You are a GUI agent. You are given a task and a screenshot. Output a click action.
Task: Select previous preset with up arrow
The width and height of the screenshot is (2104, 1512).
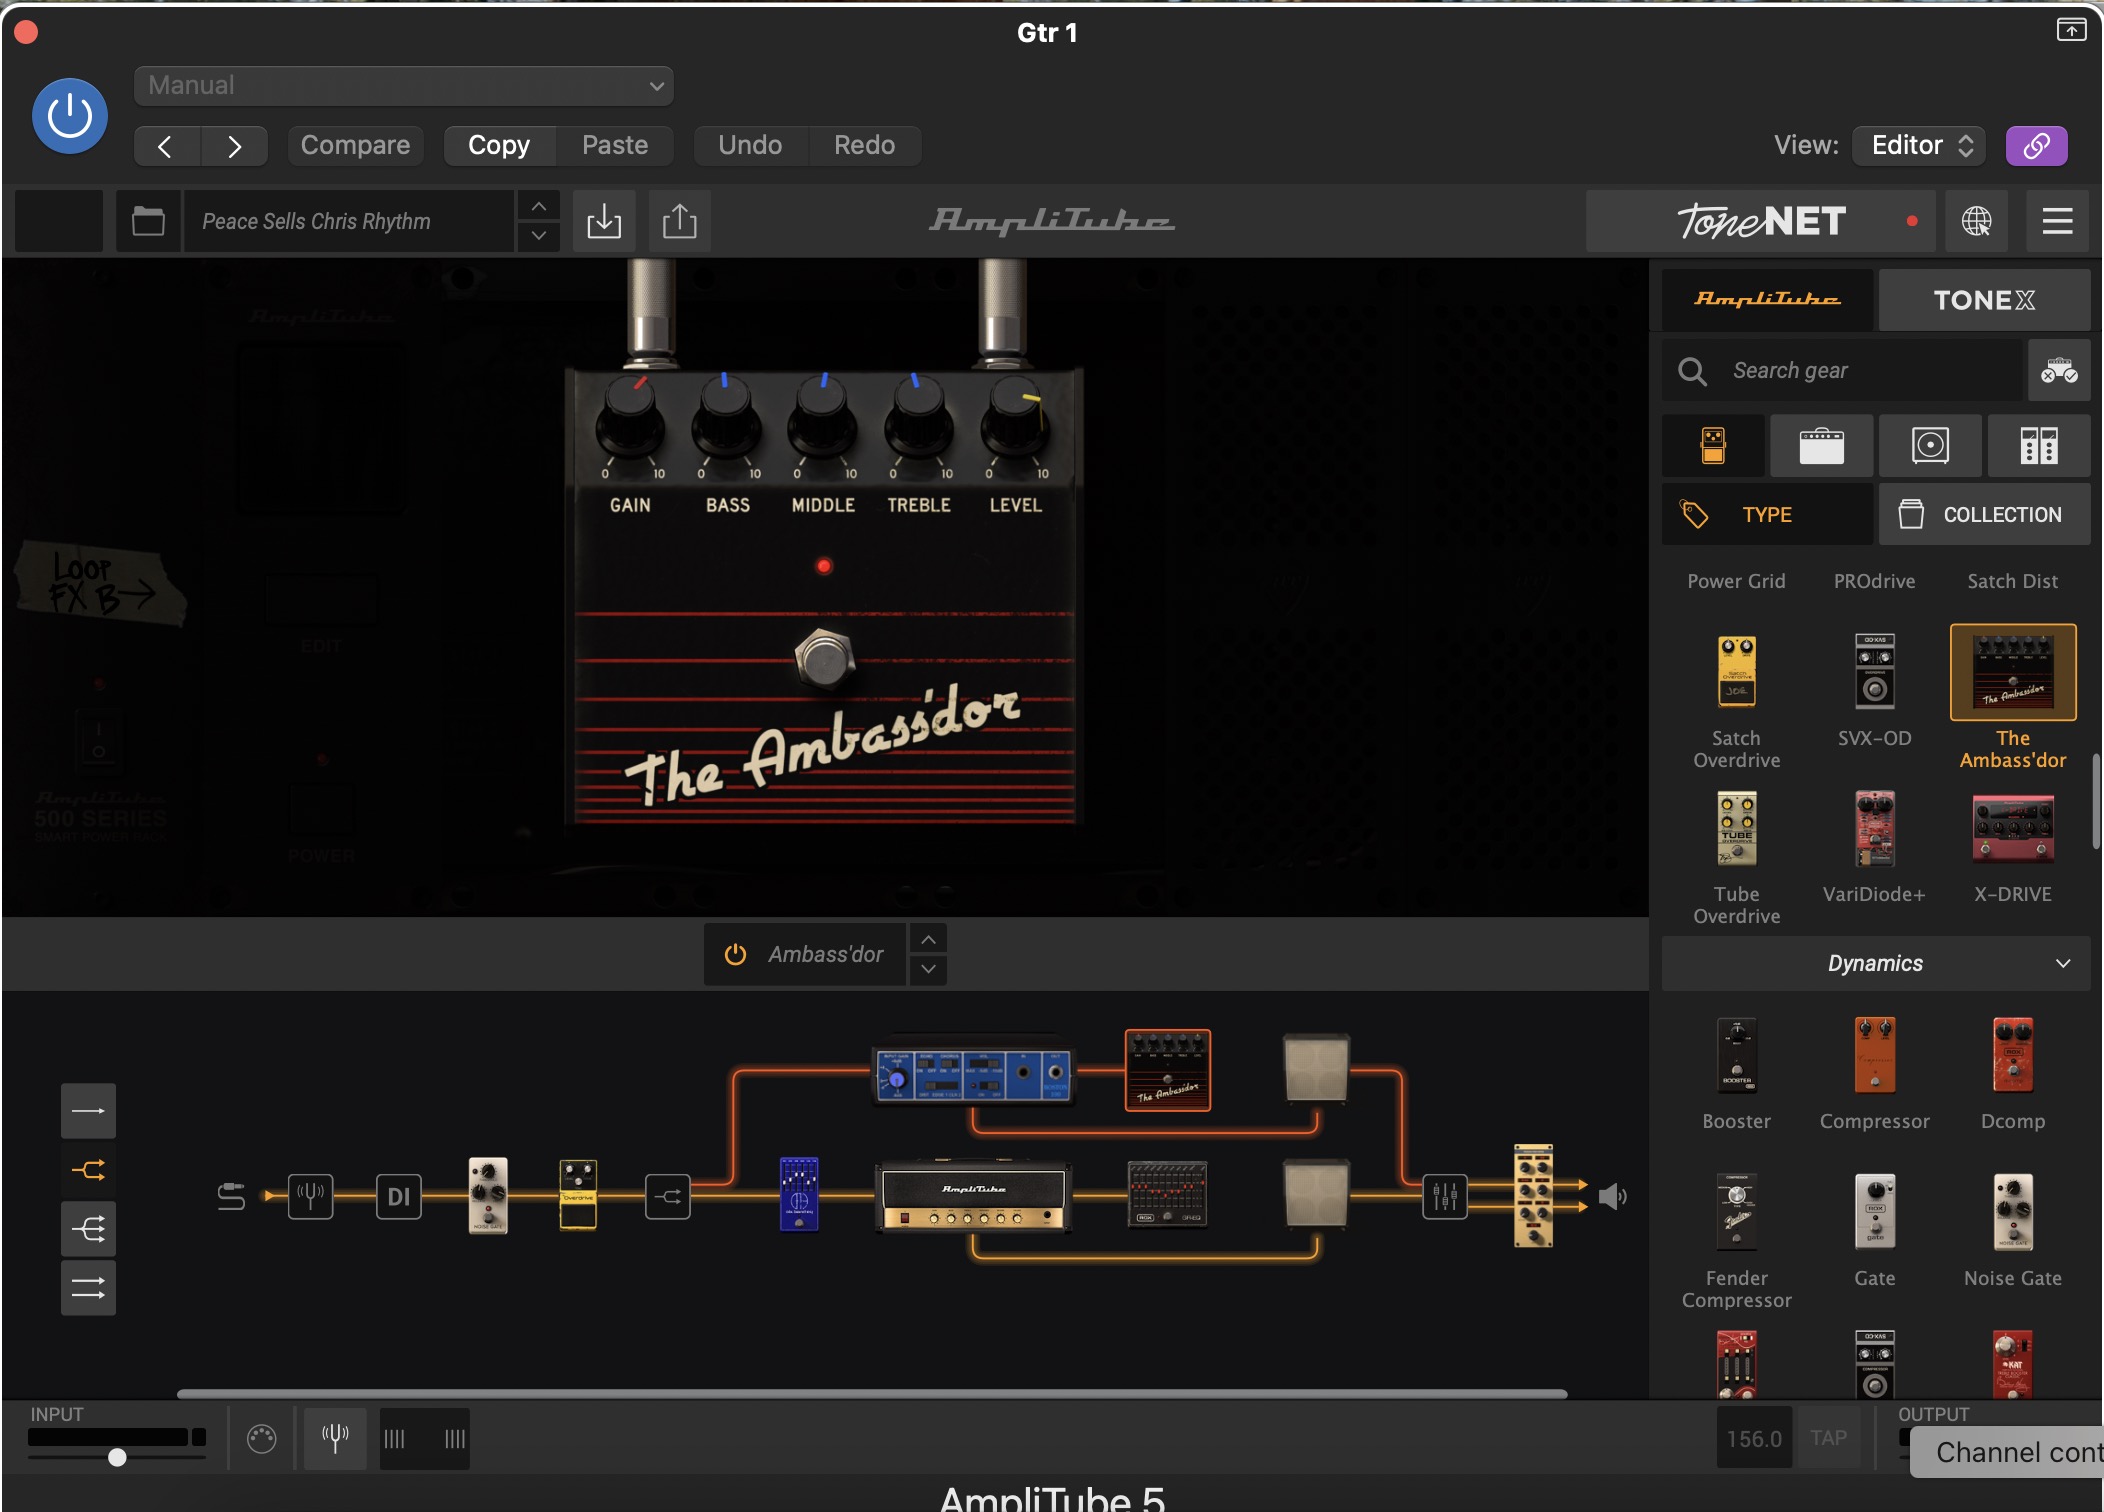coord(538,206)
